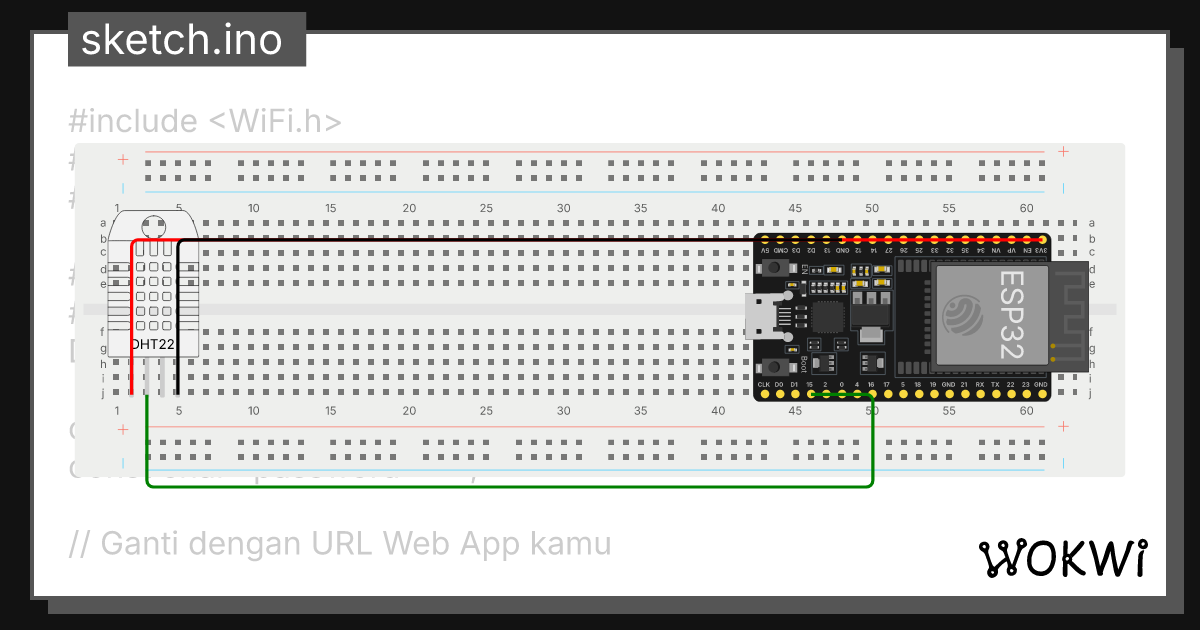Click pin 15 on the ESP32
This screenshot has width=1200, height=630.
pos(811,395)
